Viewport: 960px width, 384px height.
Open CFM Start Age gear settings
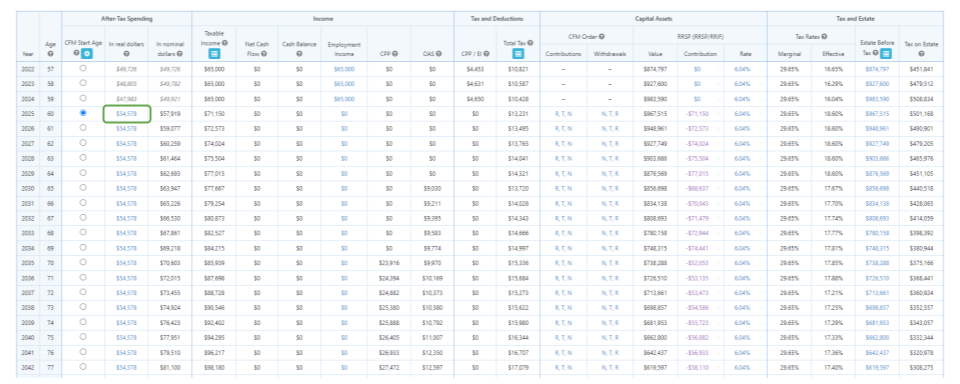pos(87,54)
